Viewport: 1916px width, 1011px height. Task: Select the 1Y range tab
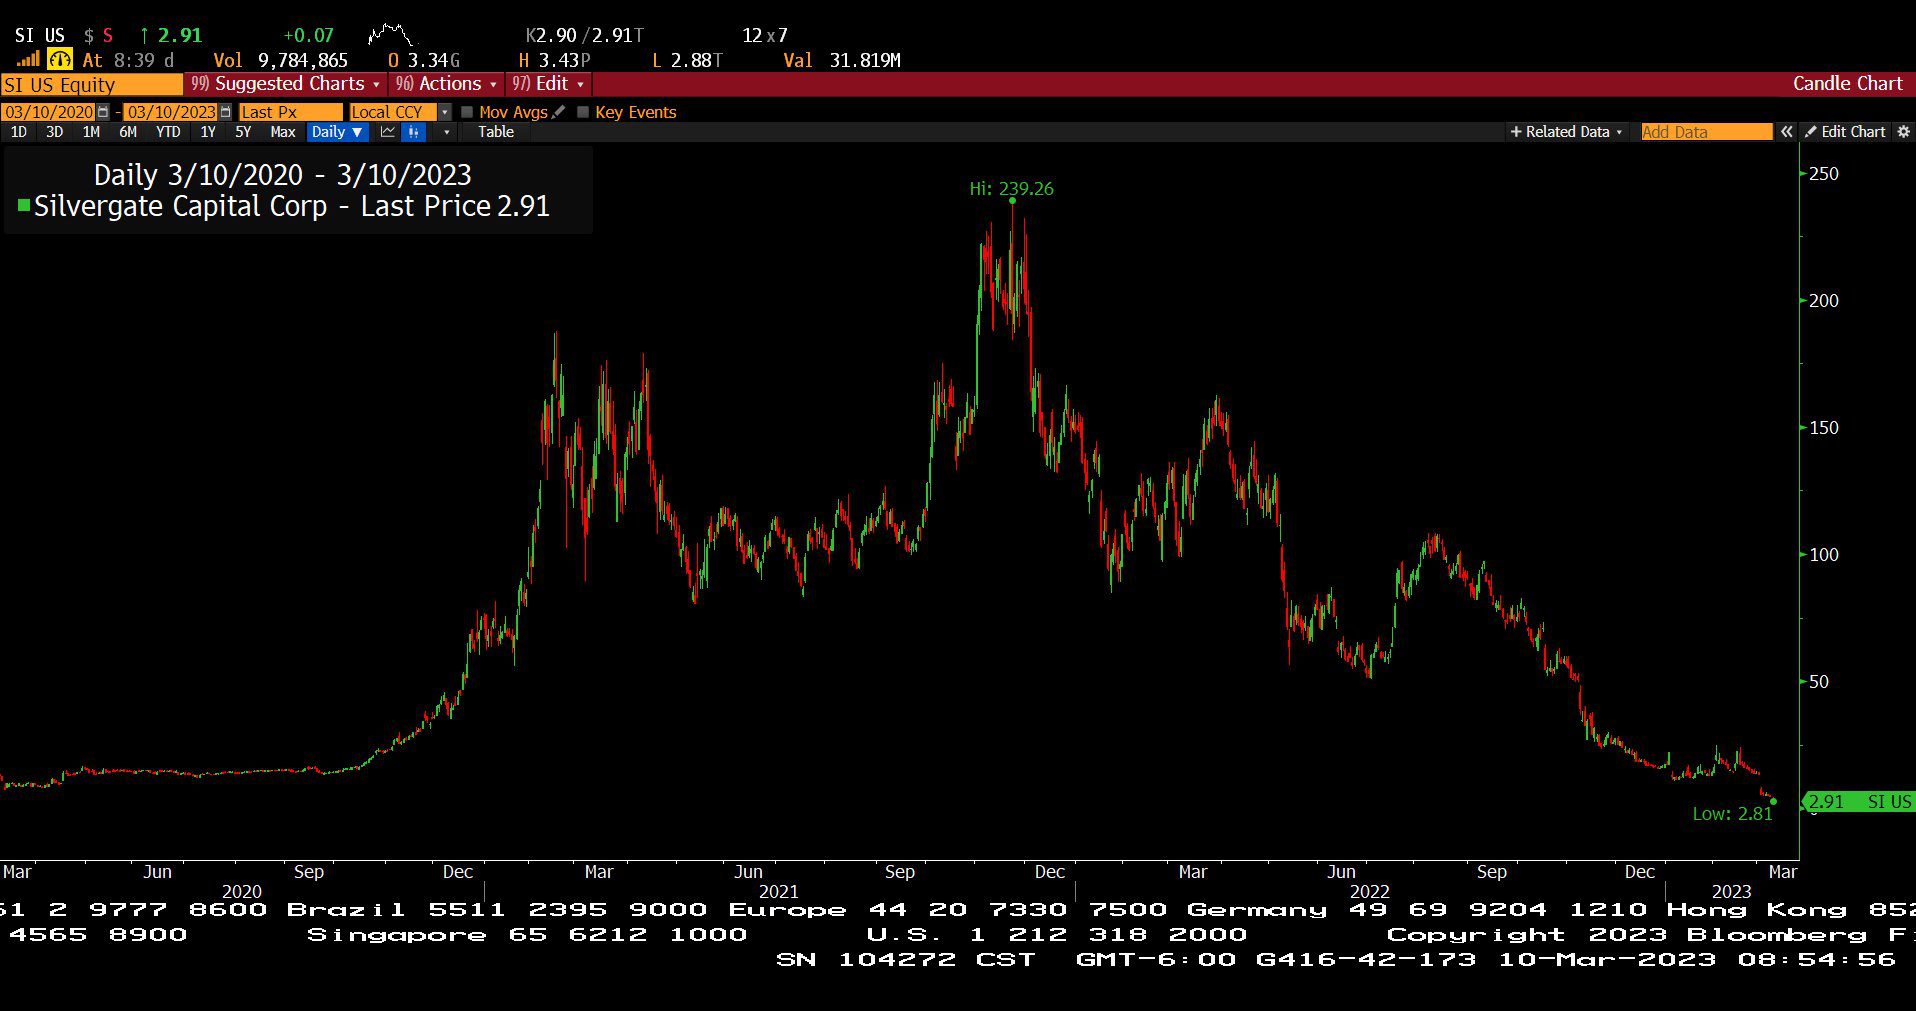[x=207, y=132]
